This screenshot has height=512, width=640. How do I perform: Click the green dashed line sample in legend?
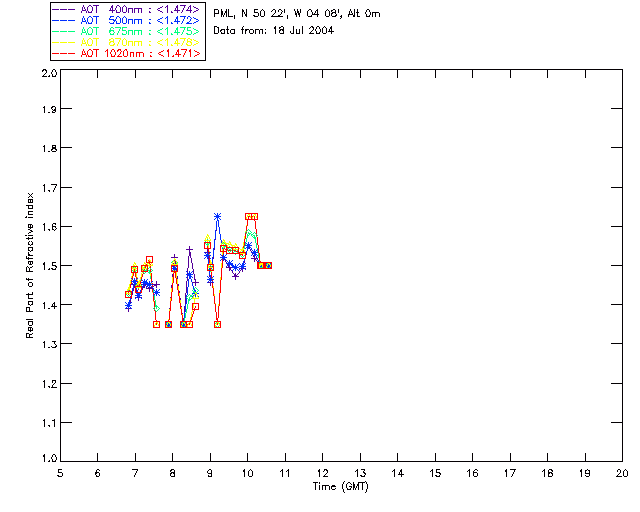pyautogui.click(x=64, y=31)
